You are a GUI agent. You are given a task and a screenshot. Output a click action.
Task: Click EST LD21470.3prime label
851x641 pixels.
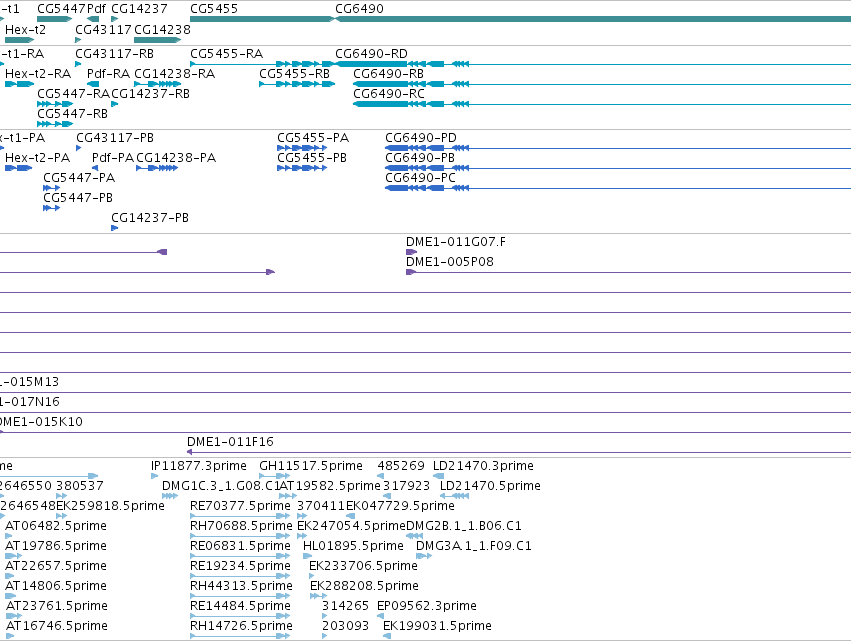tap(483, 466)
